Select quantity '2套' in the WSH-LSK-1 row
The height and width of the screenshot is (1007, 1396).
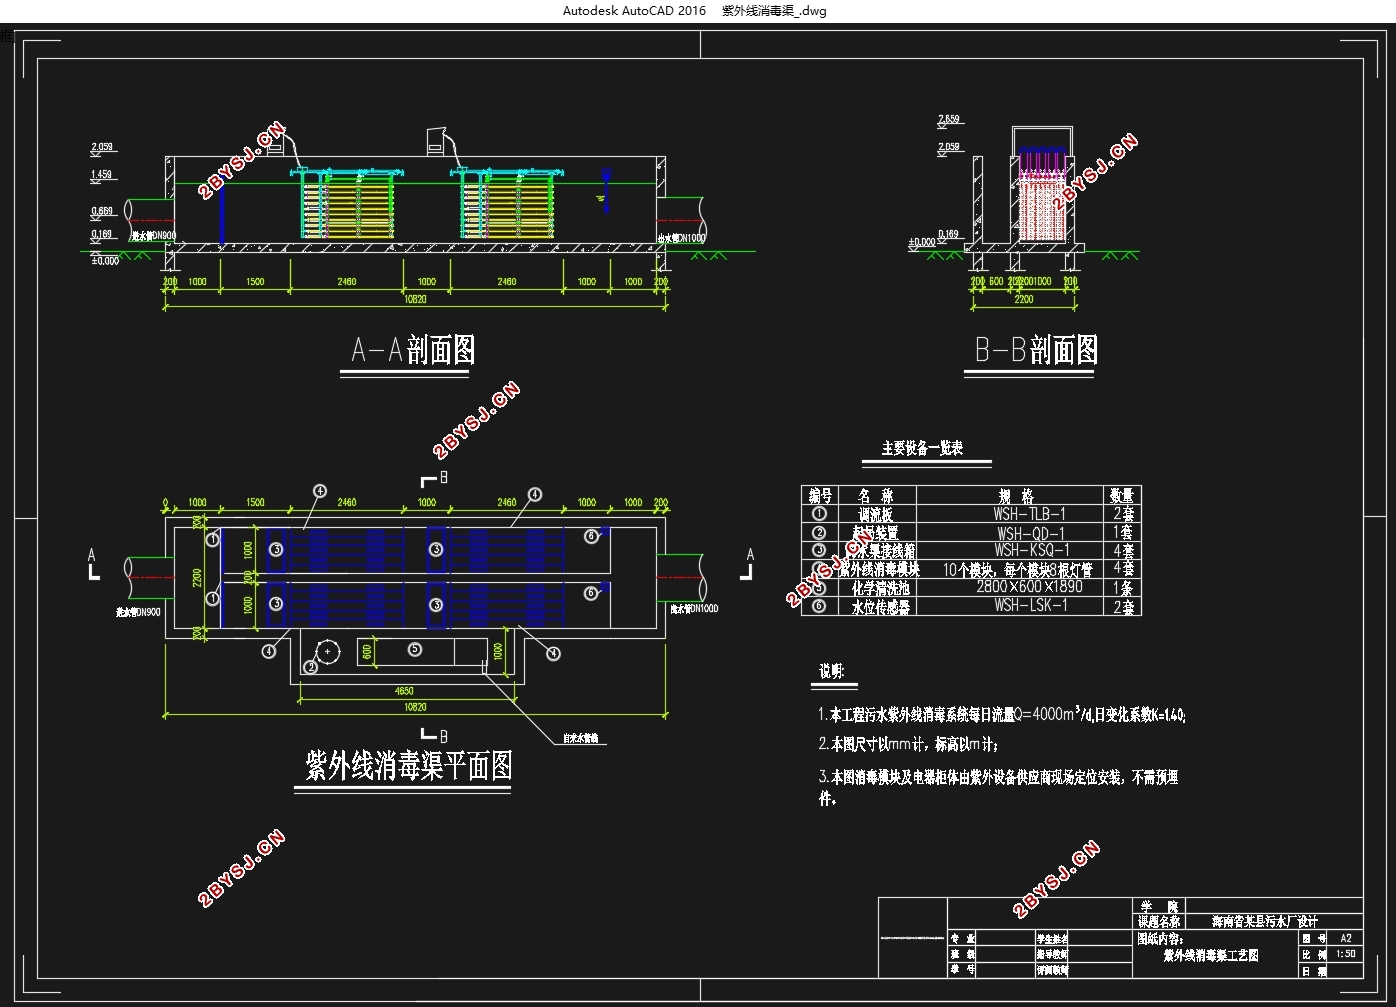[x=1124, y=606]
